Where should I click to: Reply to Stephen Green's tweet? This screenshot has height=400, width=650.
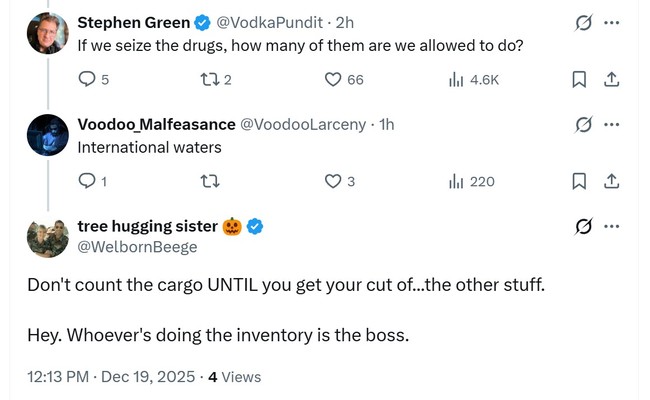click(x=87, y=80)
